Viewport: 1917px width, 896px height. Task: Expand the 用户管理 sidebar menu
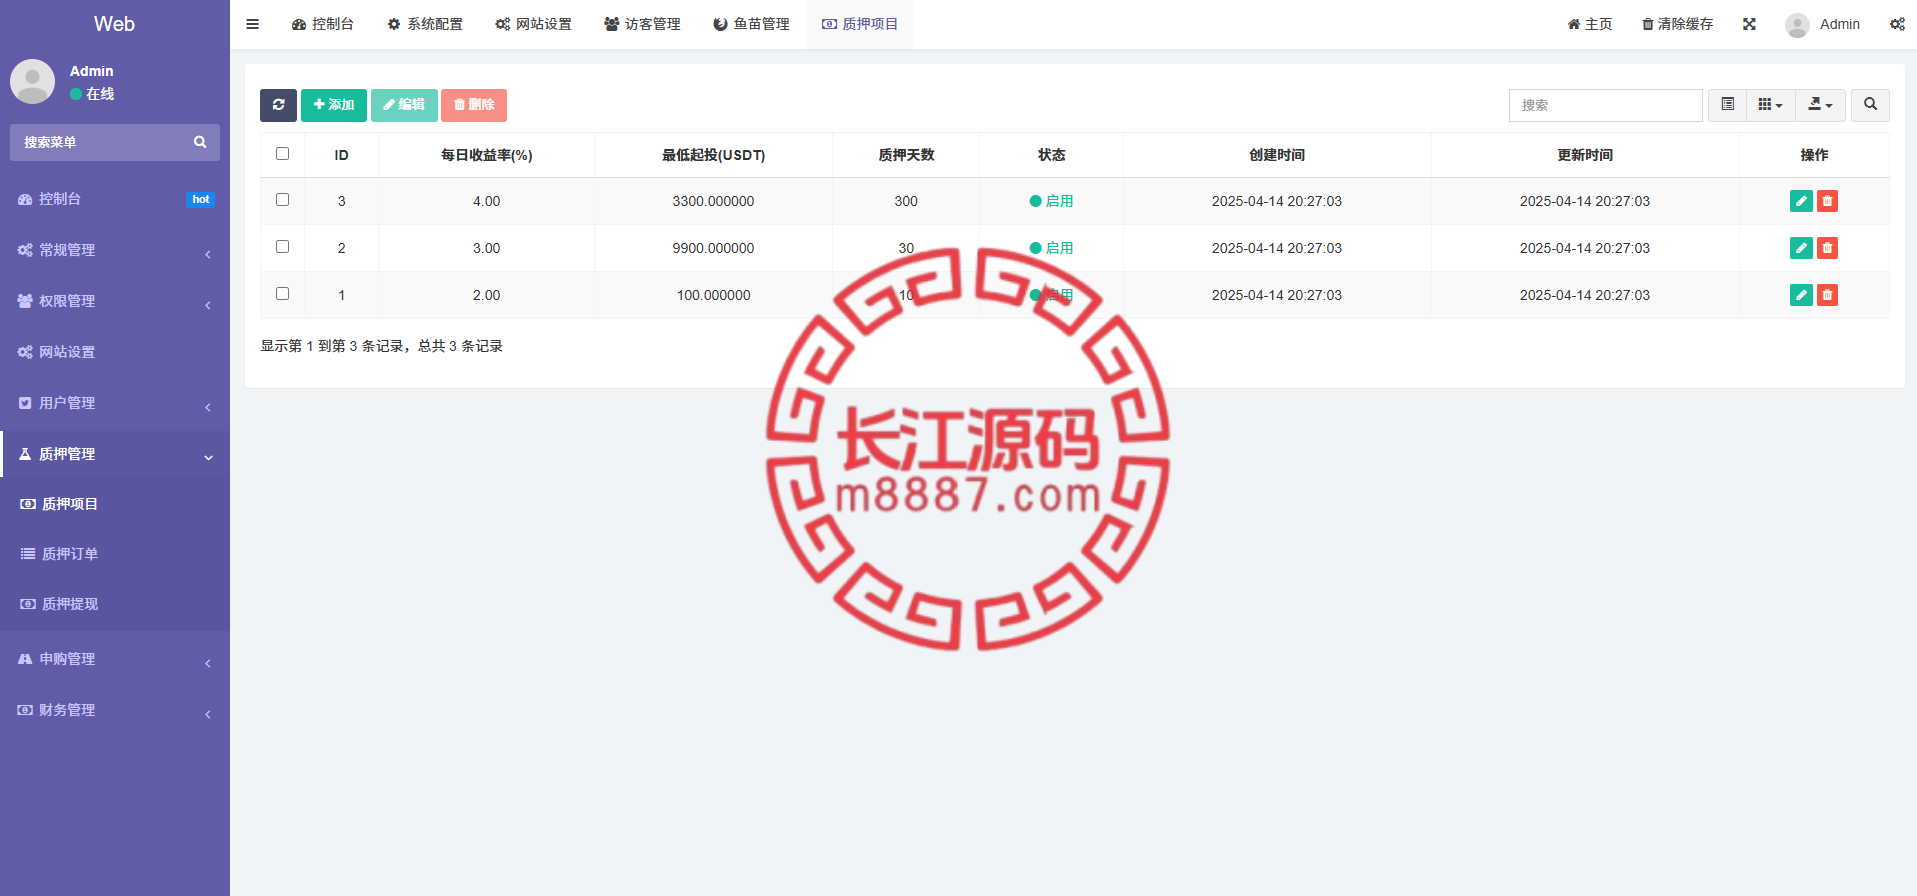point(115,403)
